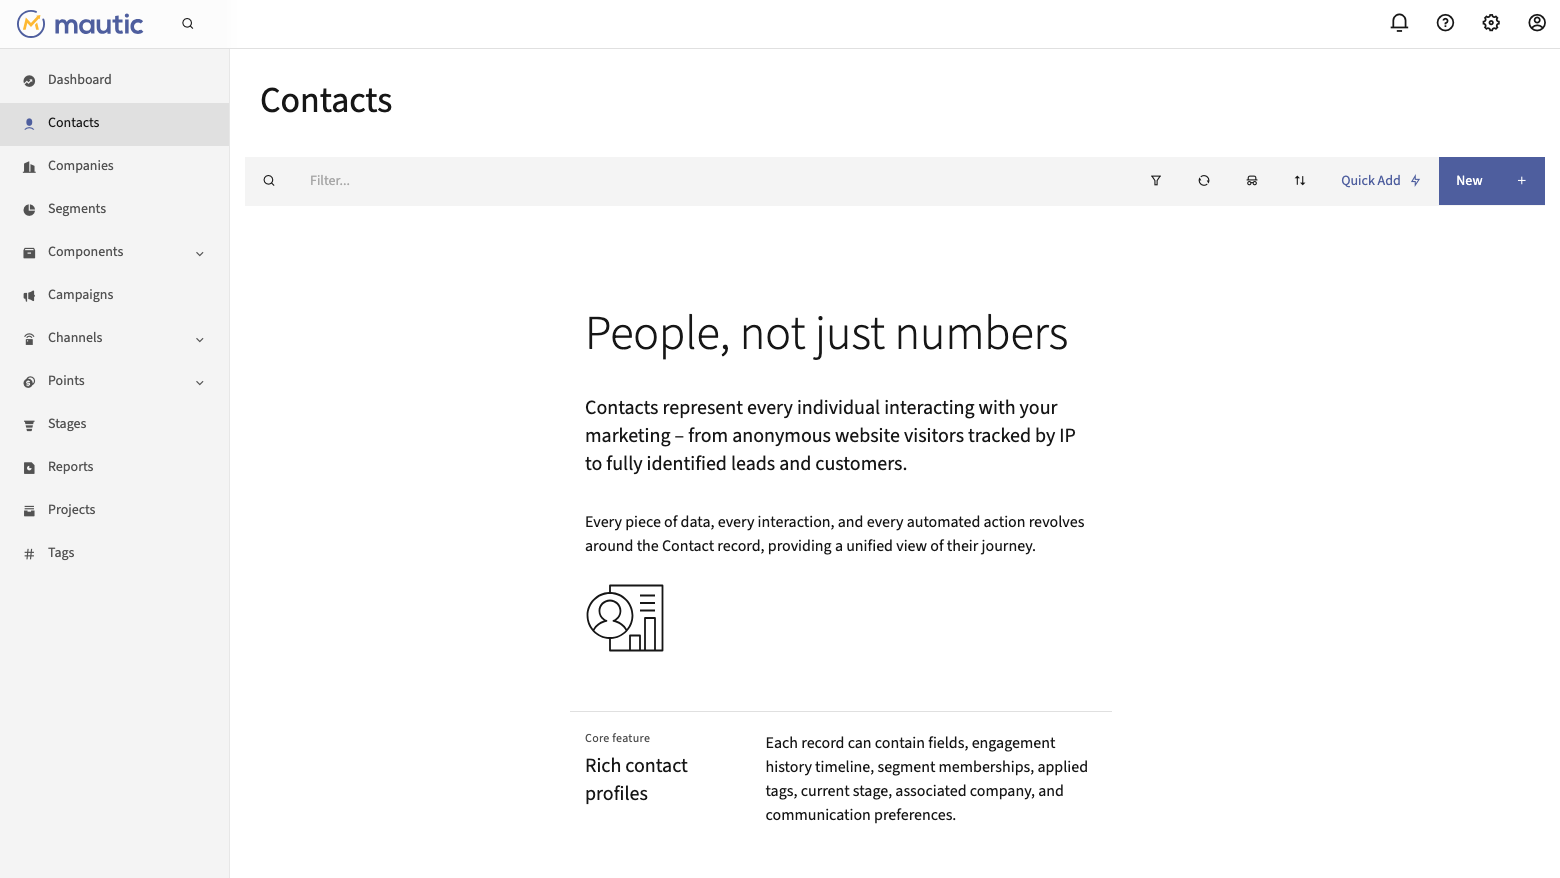Click the Points icon in sidebar
Screen dimensions: 1560x878
coord(29,382)
